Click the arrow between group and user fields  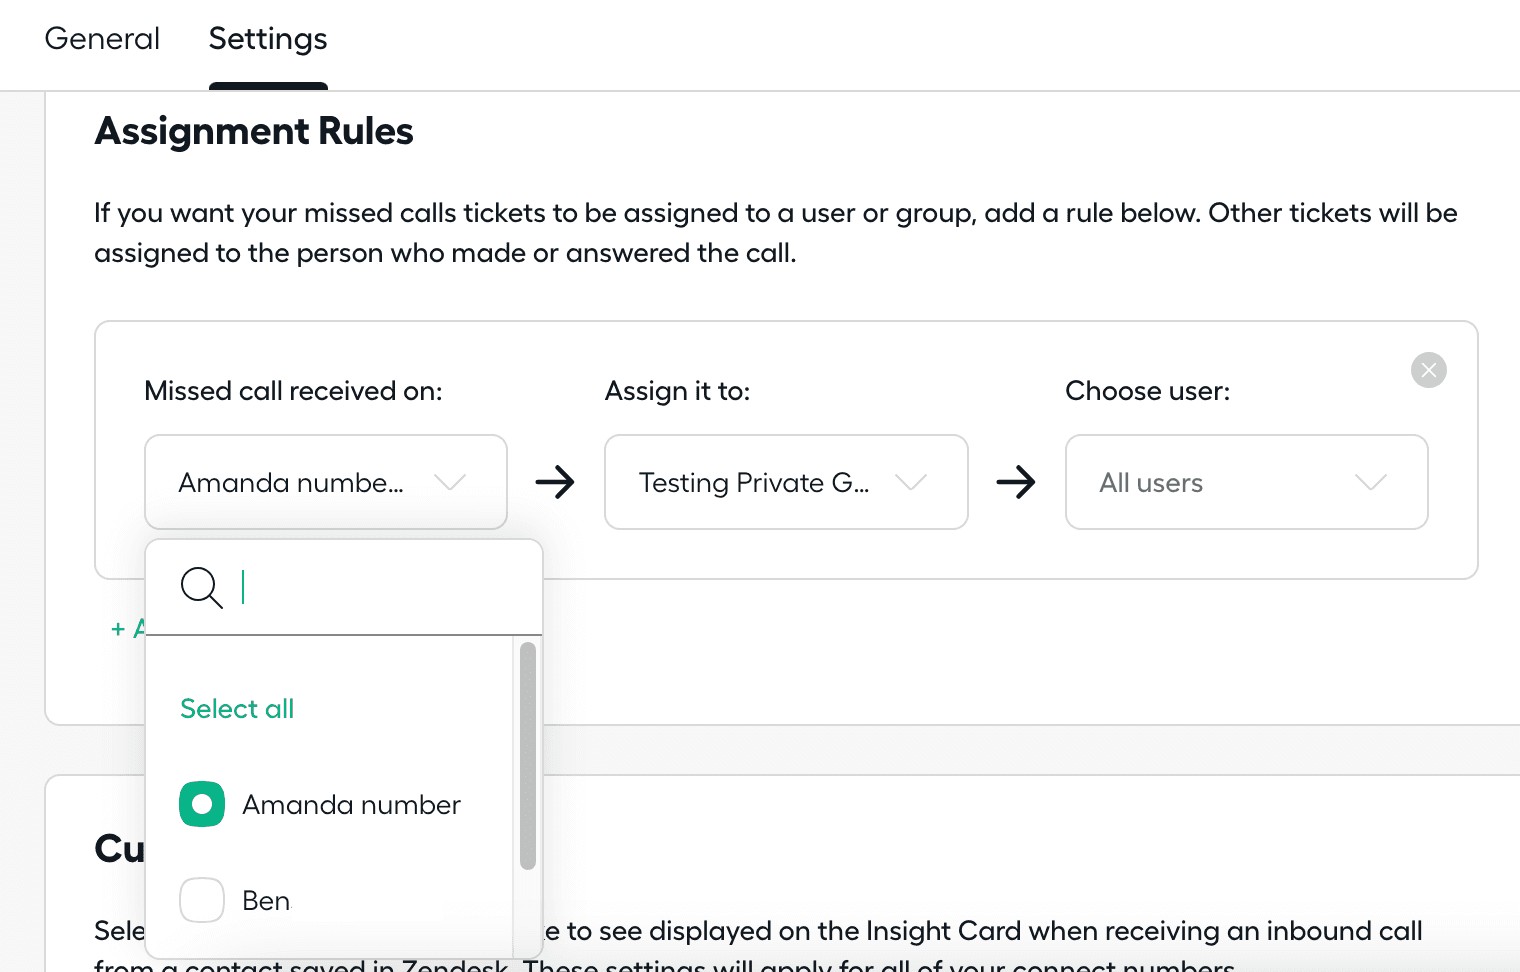[1016, 482]
